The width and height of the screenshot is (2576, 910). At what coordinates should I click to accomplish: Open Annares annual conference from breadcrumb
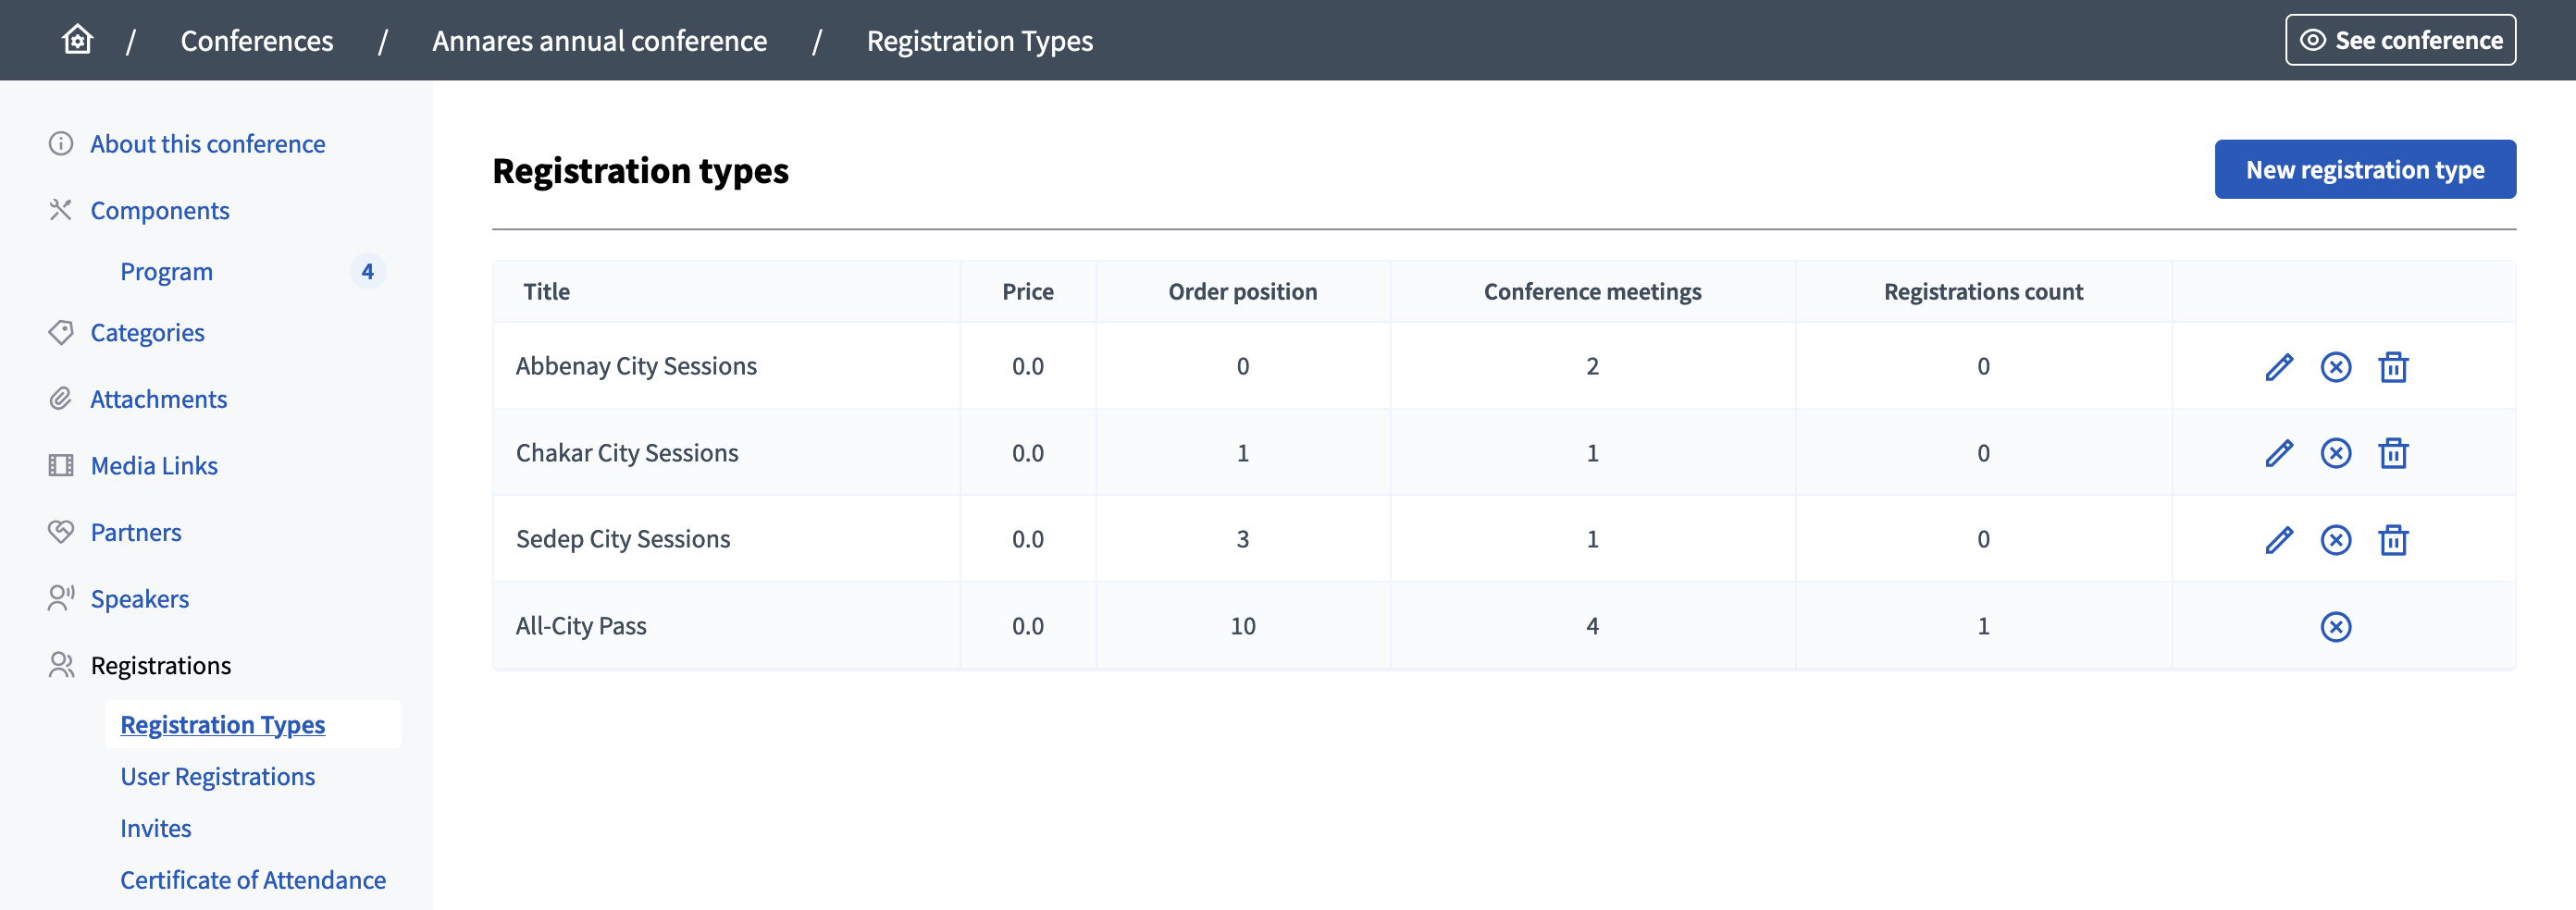[x=599, y=40]
